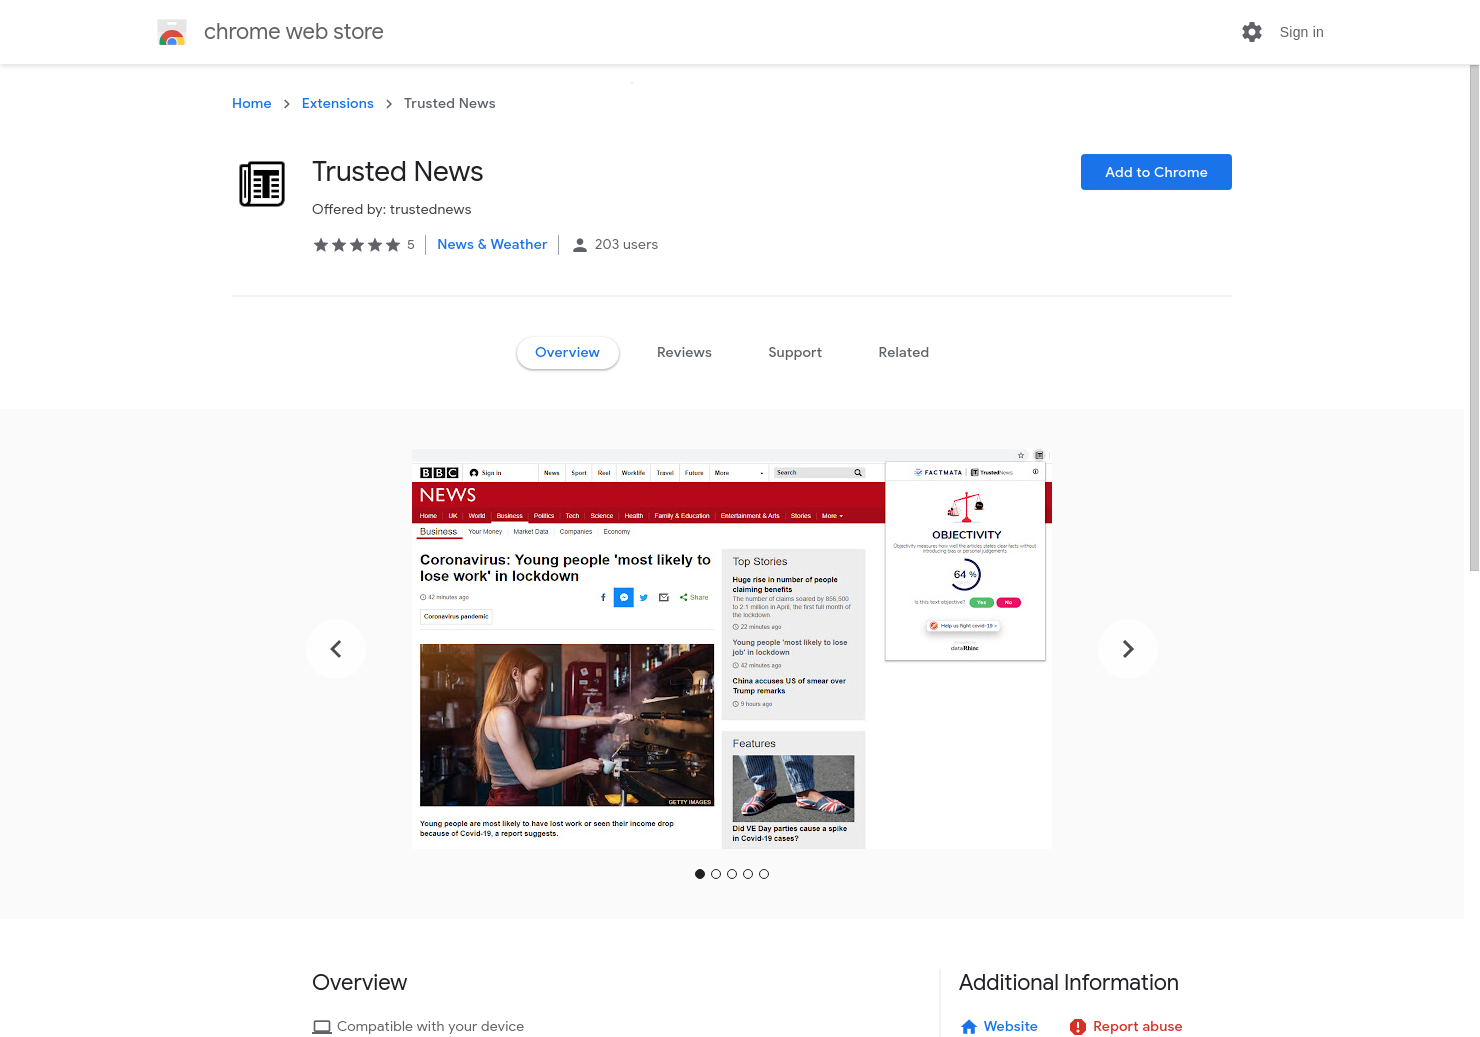The image size is (1480, 1037).
Task: Click the Offered by: trustednews text
Action: pyautogui.click(x=392, y=209)
